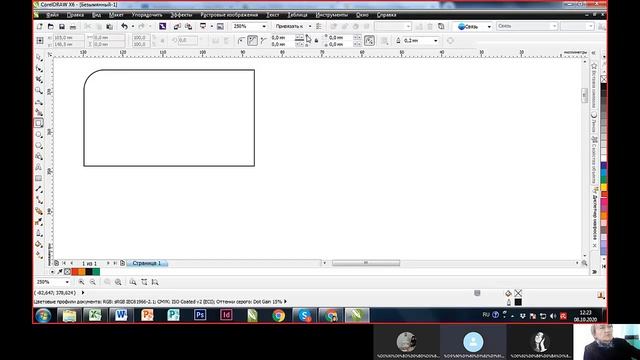Open InDesign from the taskbar

226,316
